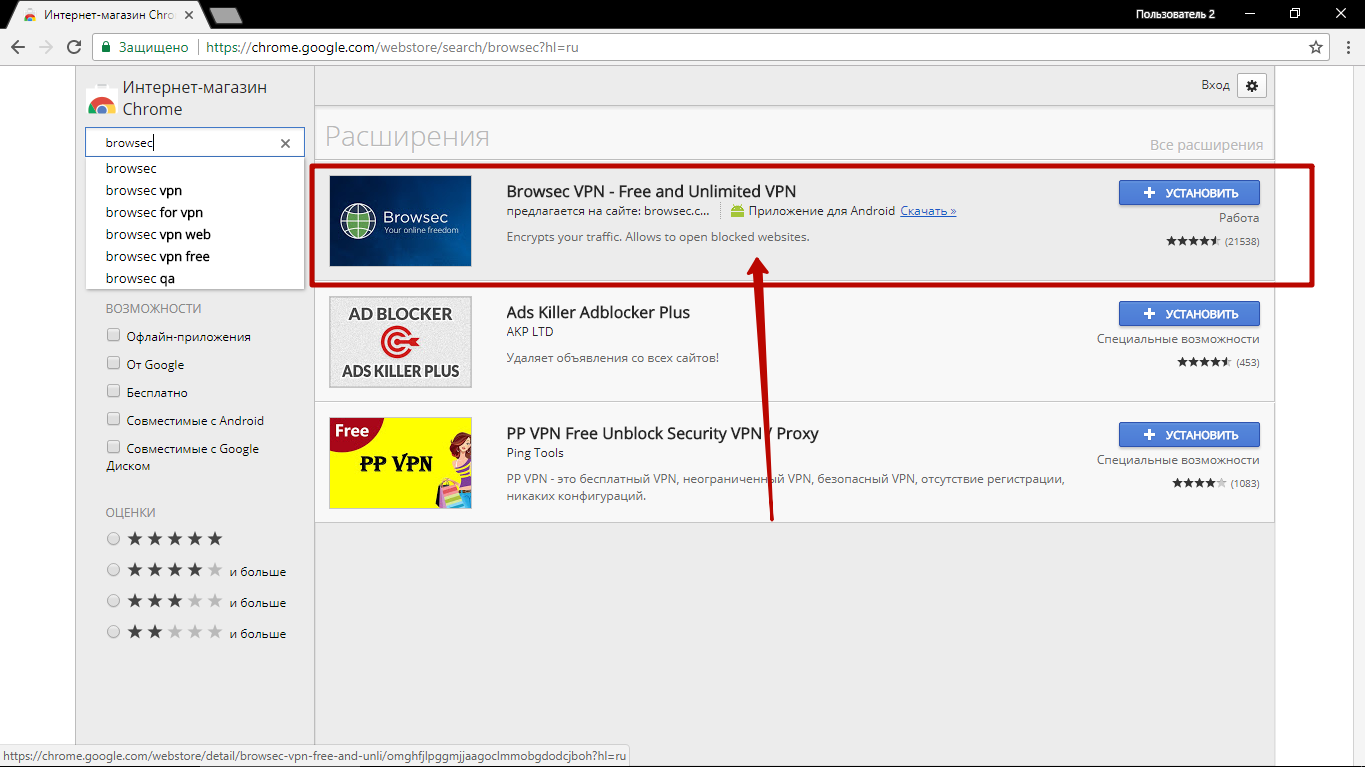Choose suggestion browsec qa
This screenshot has height=767, width=1365.
[195, 278]
